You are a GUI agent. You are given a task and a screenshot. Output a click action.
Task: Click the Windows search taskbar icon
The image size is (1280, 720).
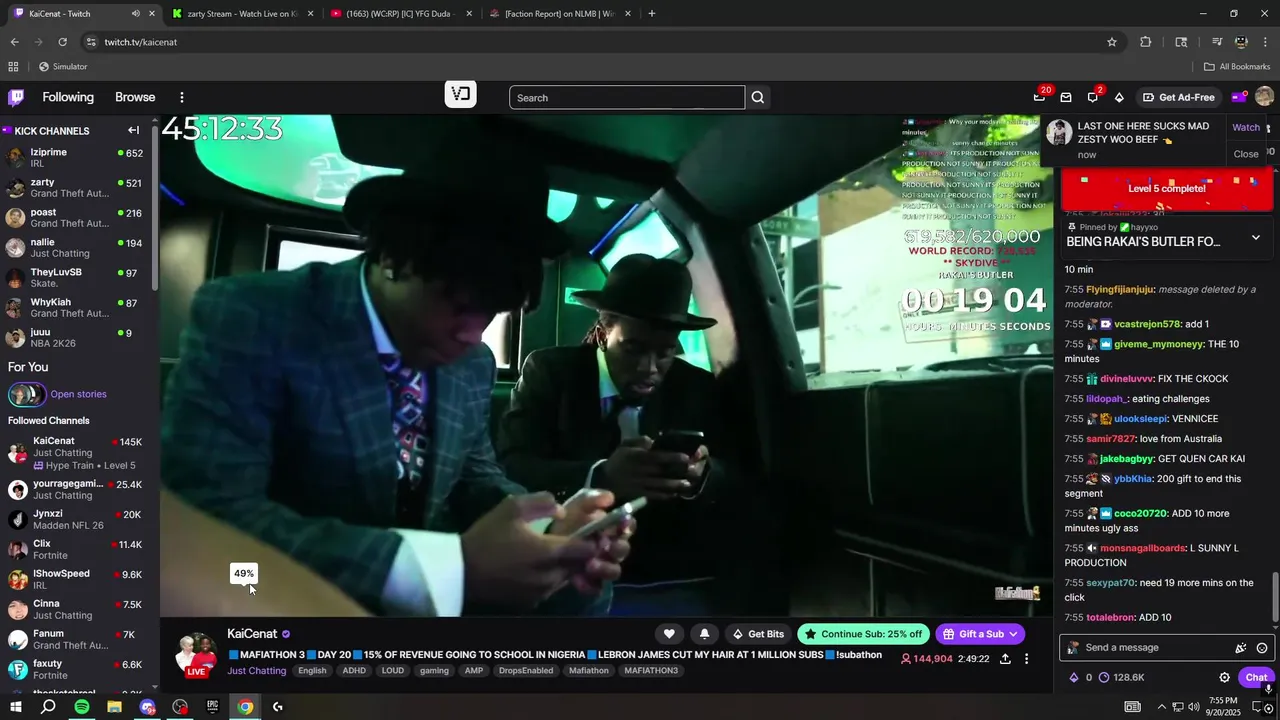point(48,707)
